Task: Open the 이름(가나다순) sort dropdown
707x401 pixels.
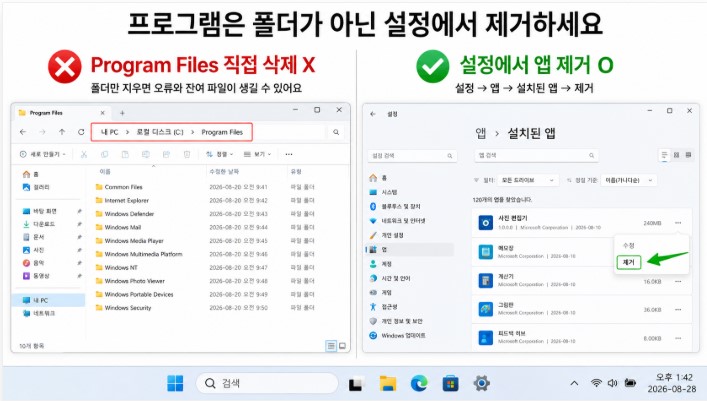Action: (629, 180)
